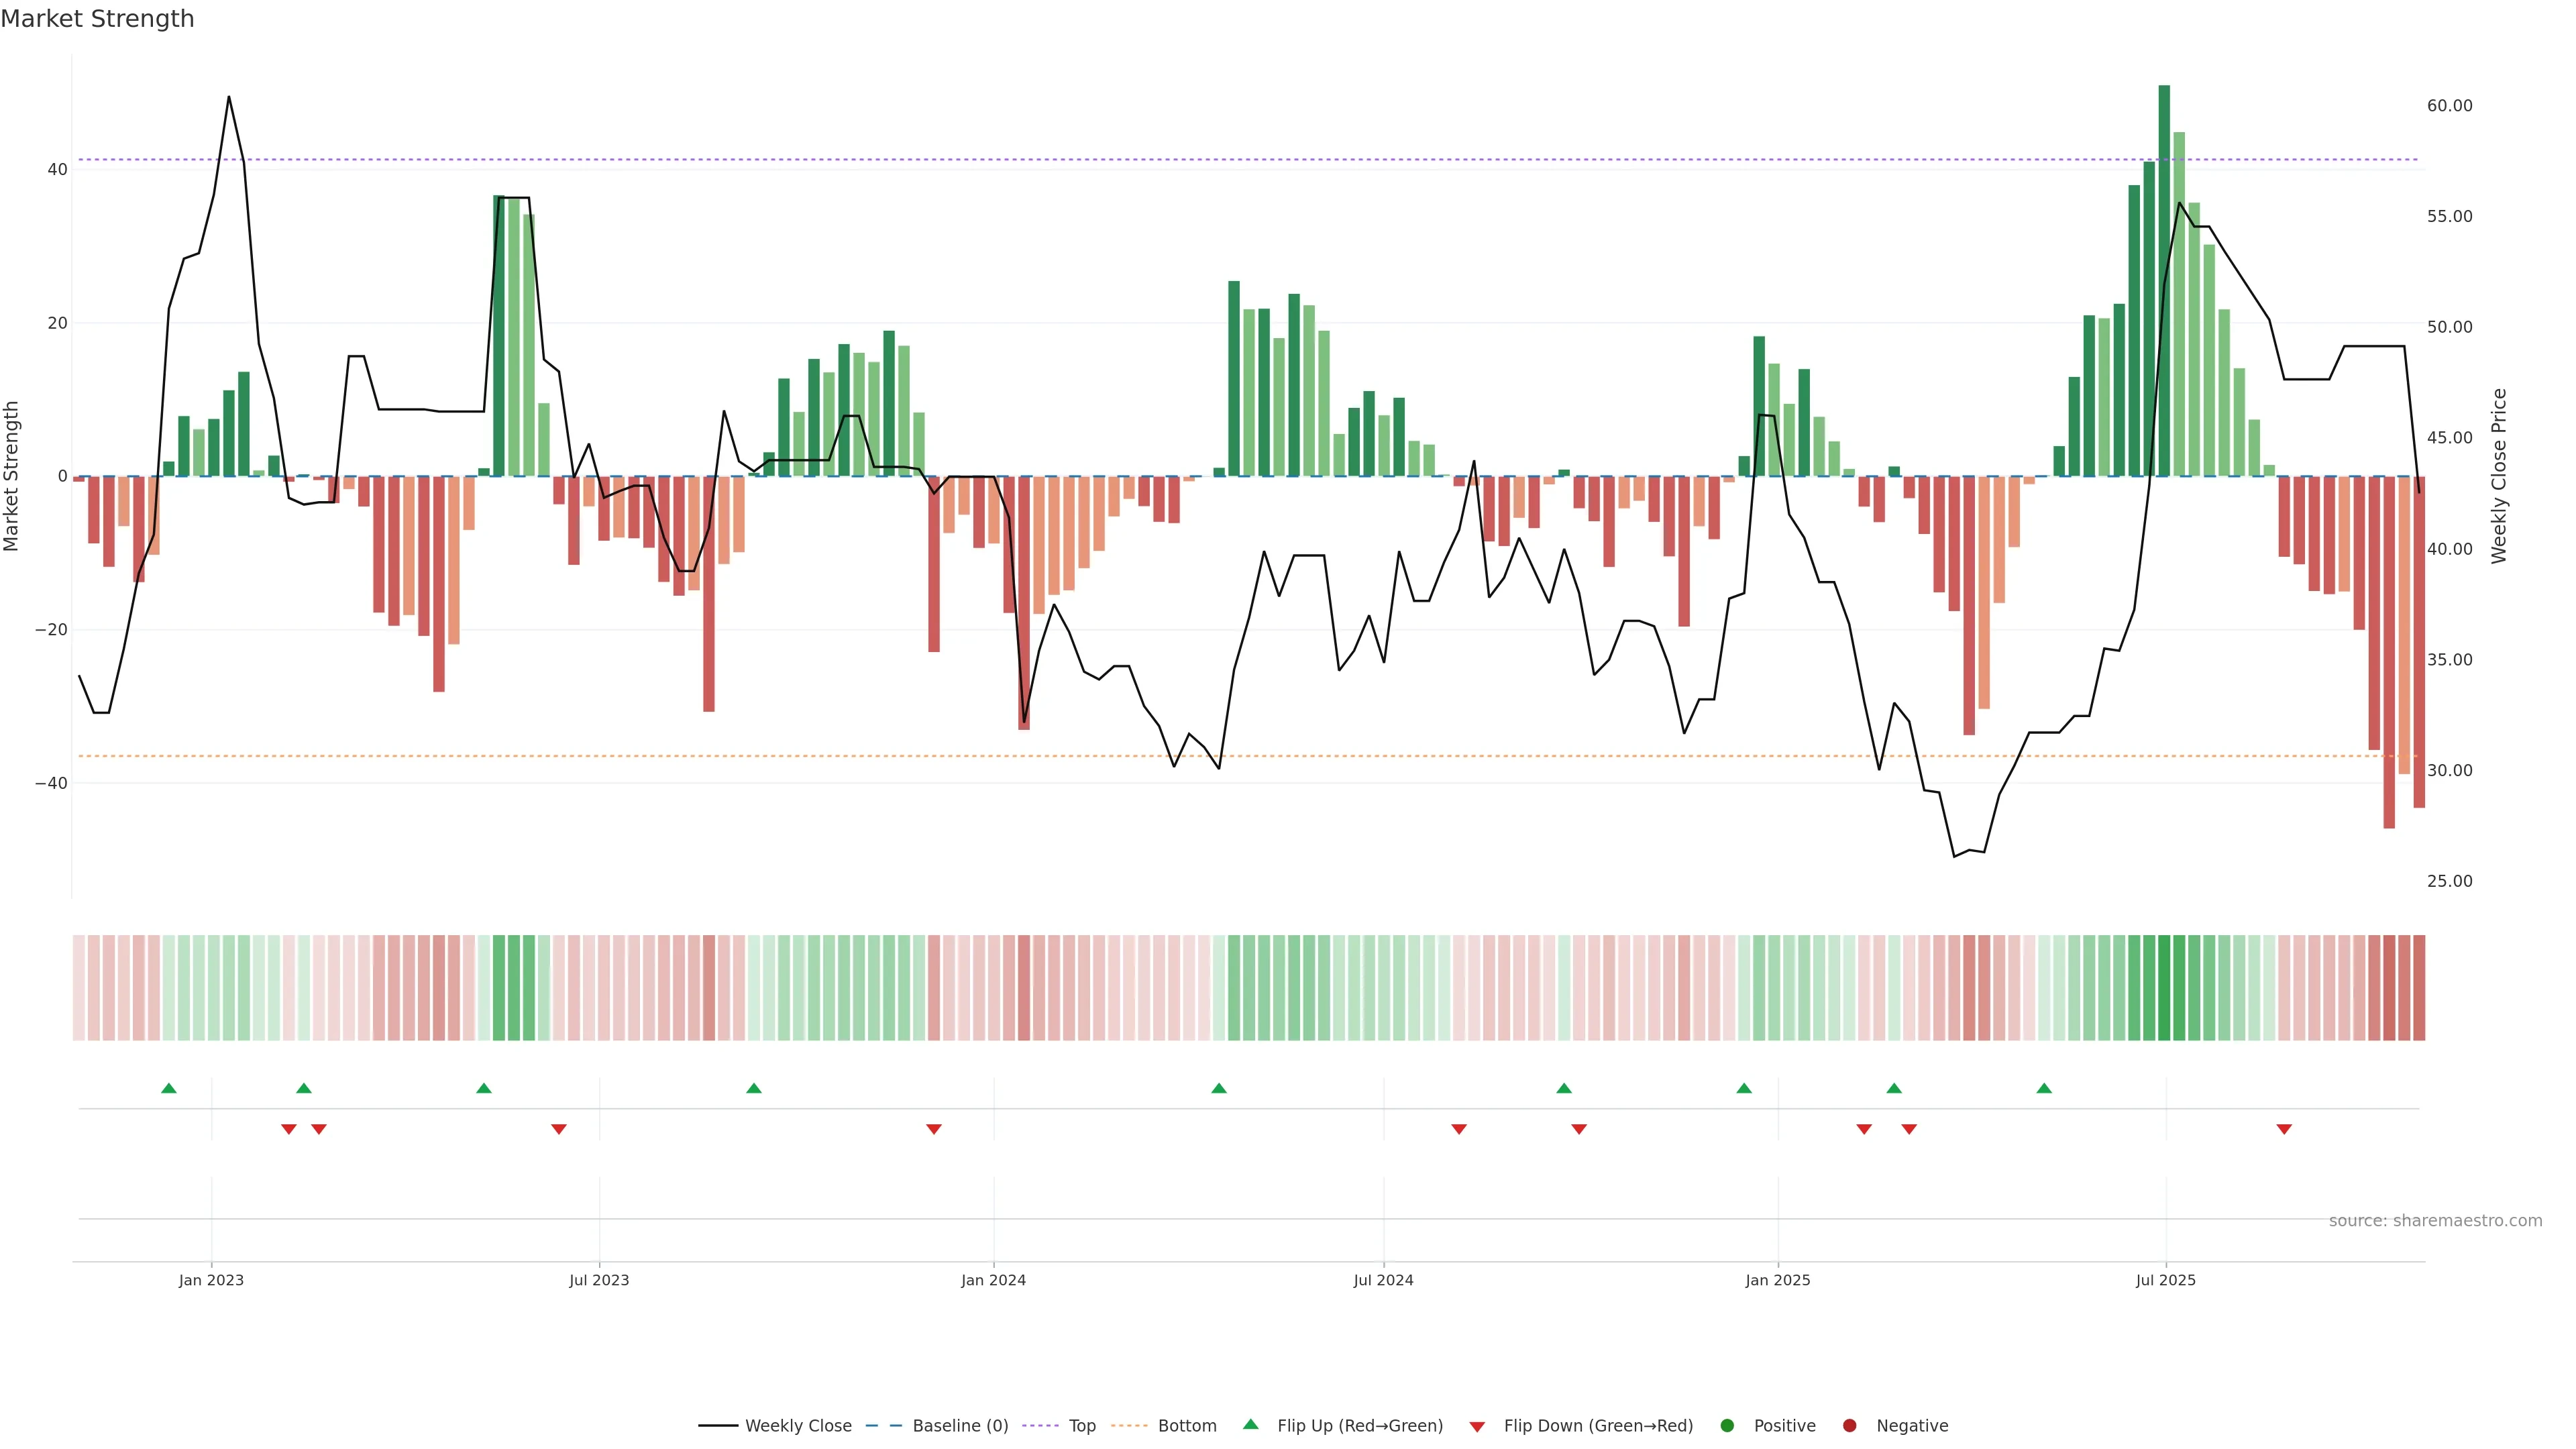Click the last red flip-down marker after Jul 2025
This screenshot has width=2576, height=1449.
pos(2284,1129)
